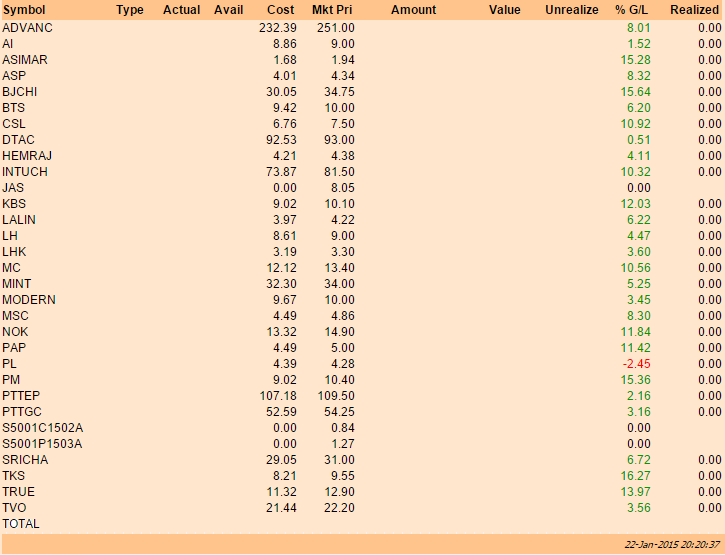Click TVO market price 22.20

(x=339, y=508)
